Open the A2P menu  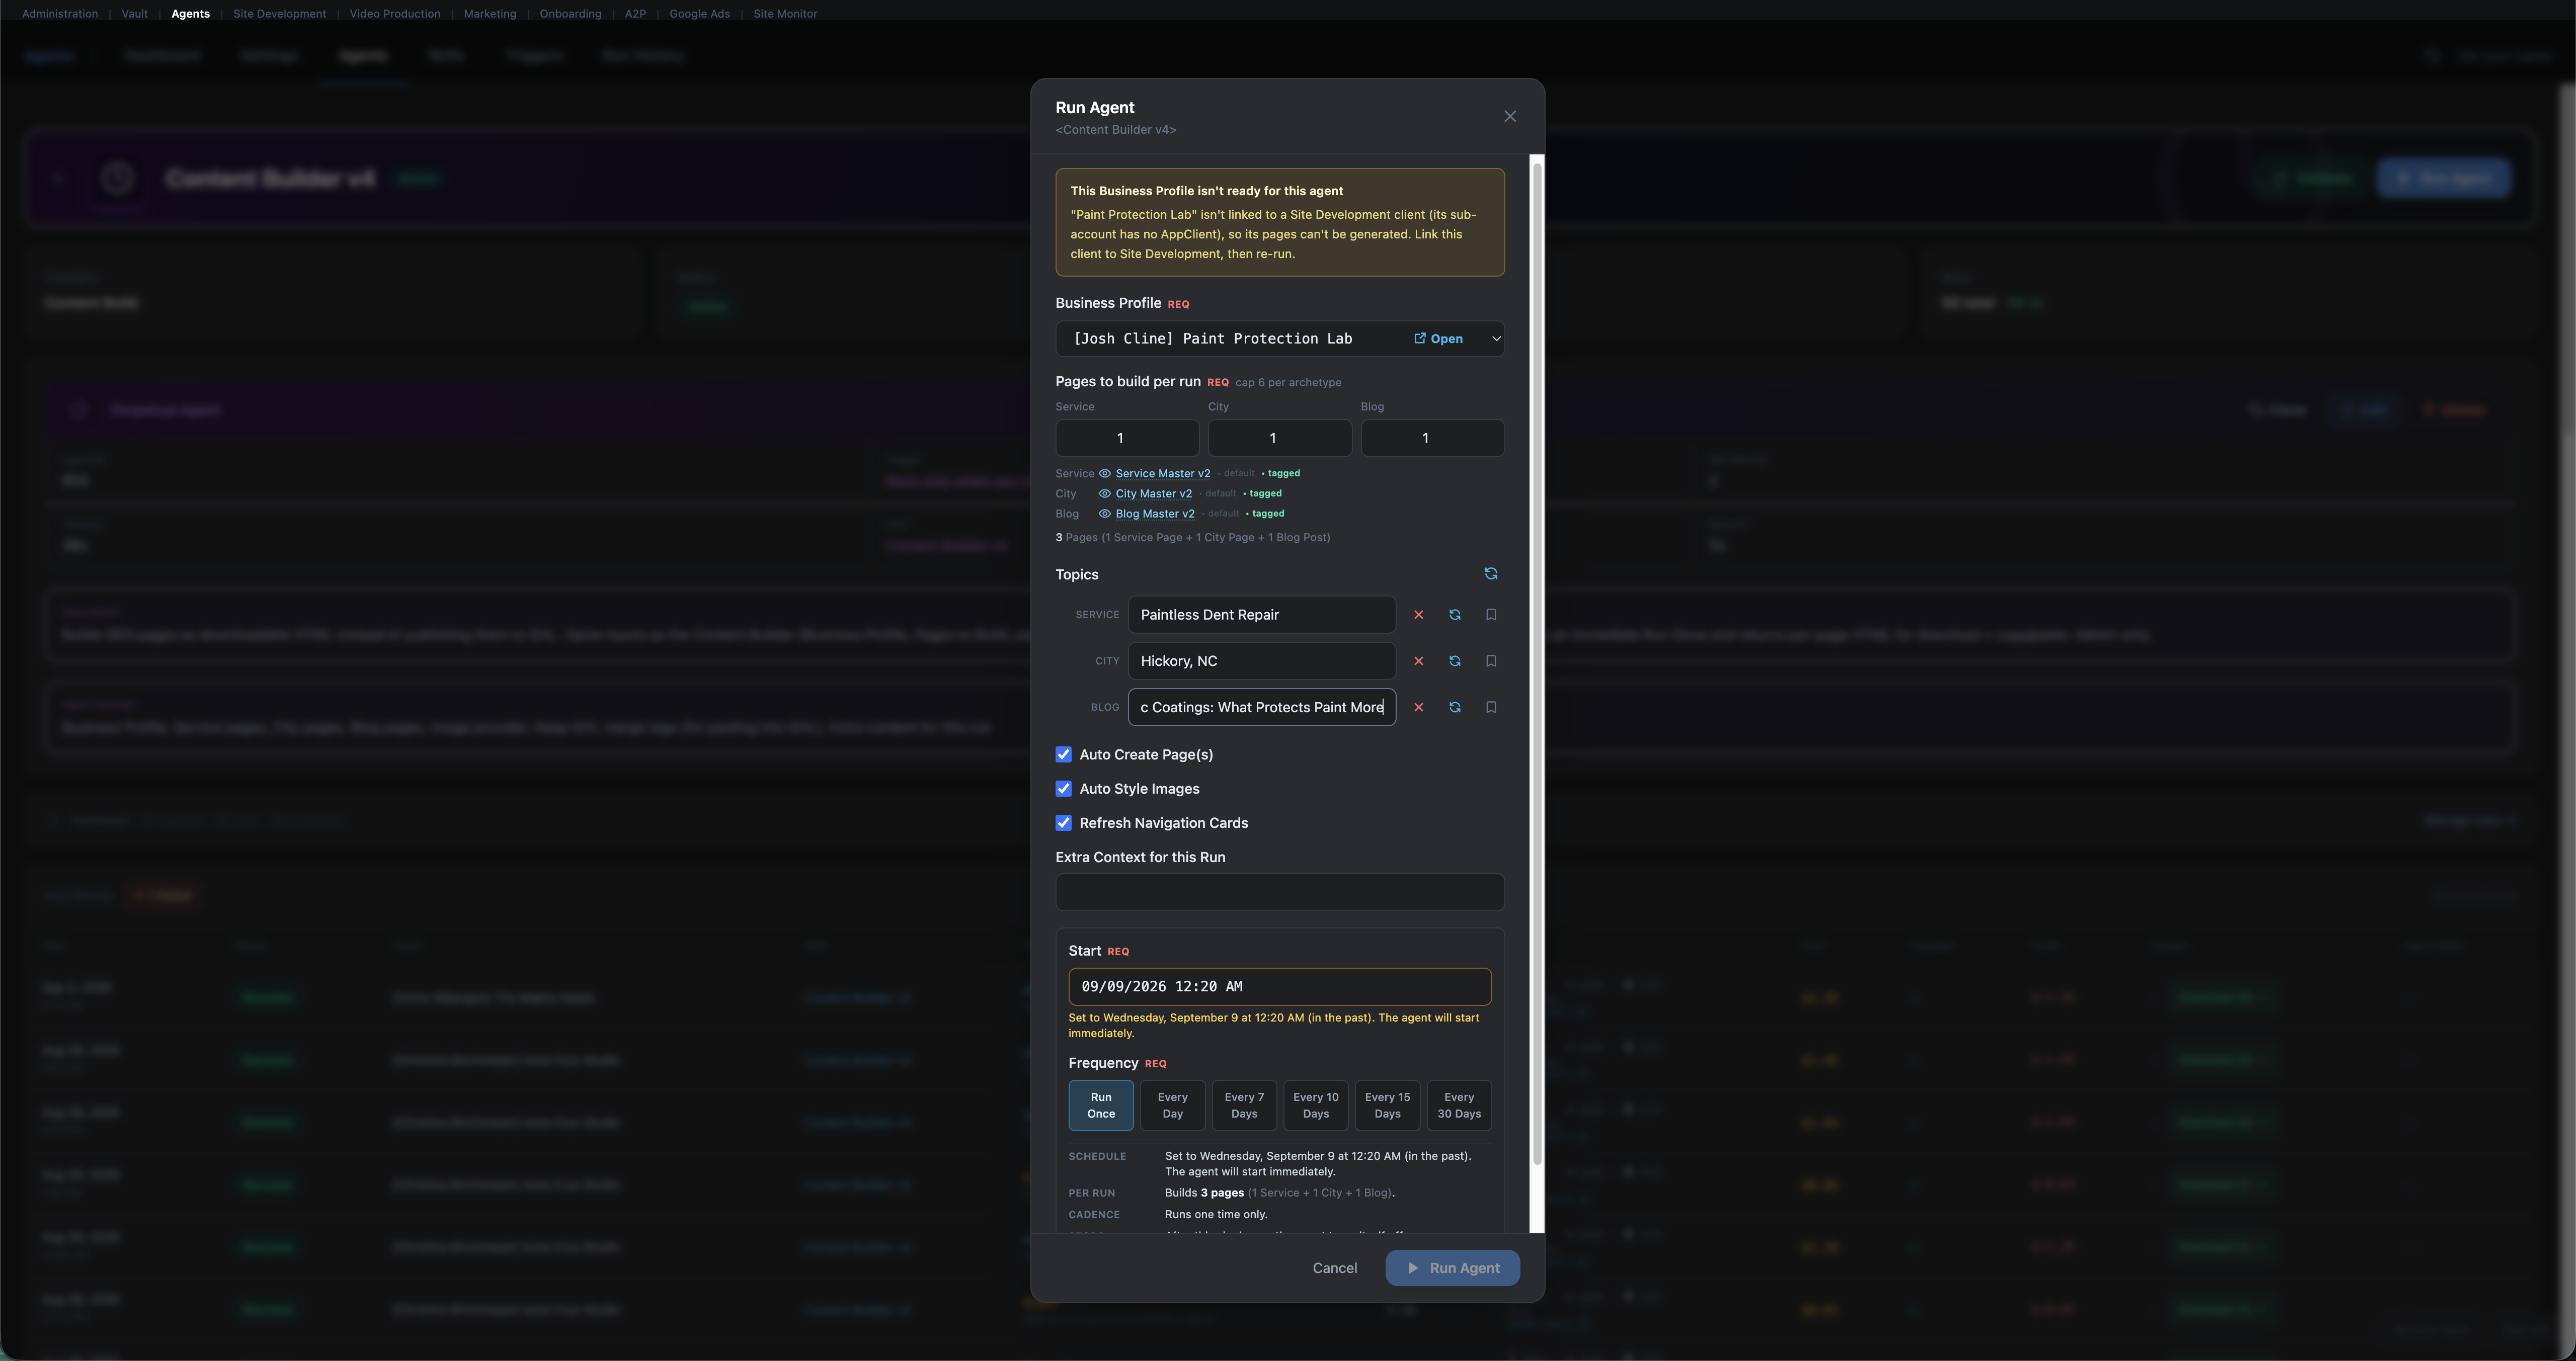pyautogui.click(x=635, y=14)
